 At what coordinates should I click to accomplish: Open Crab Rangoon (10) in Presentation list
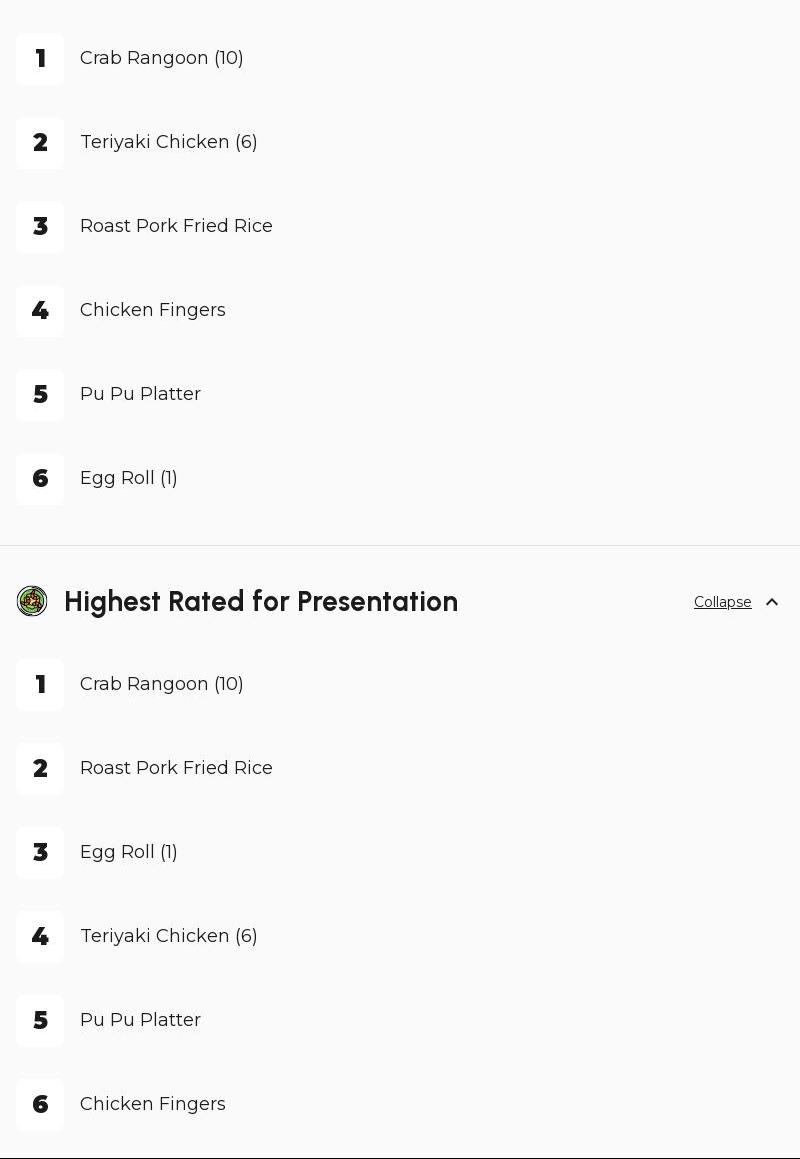click(162, 684)
